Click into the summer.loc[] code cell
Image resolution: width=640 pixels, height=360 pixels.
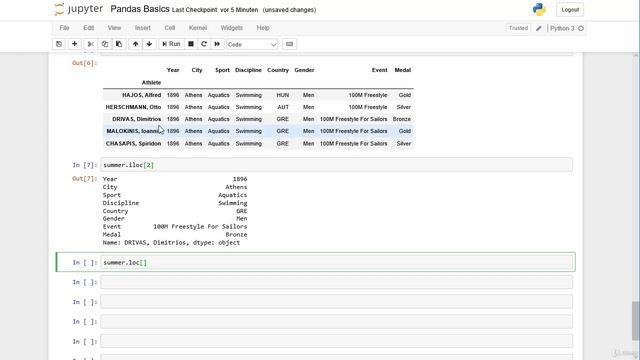click(336, 262)
